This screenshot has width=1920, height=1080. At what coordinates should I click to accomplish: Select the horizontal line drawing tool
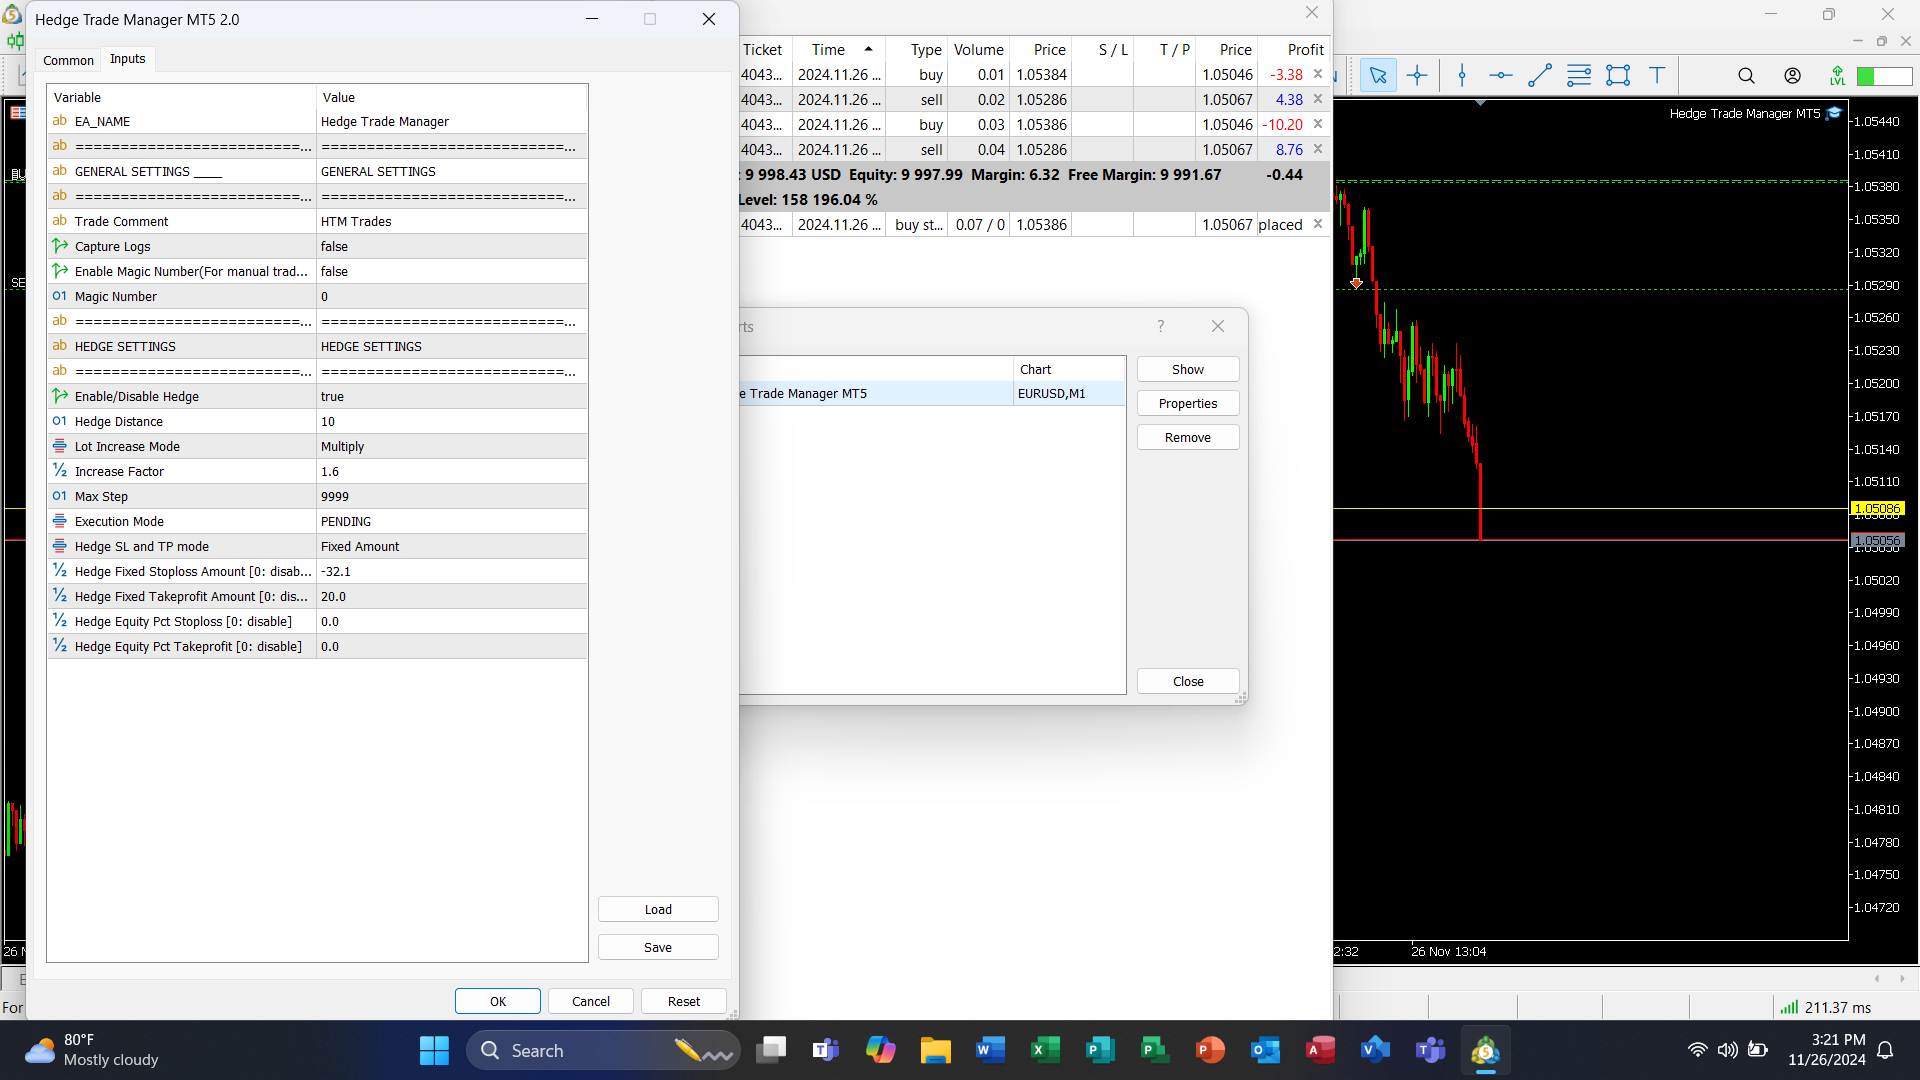tap(1501, 75)
